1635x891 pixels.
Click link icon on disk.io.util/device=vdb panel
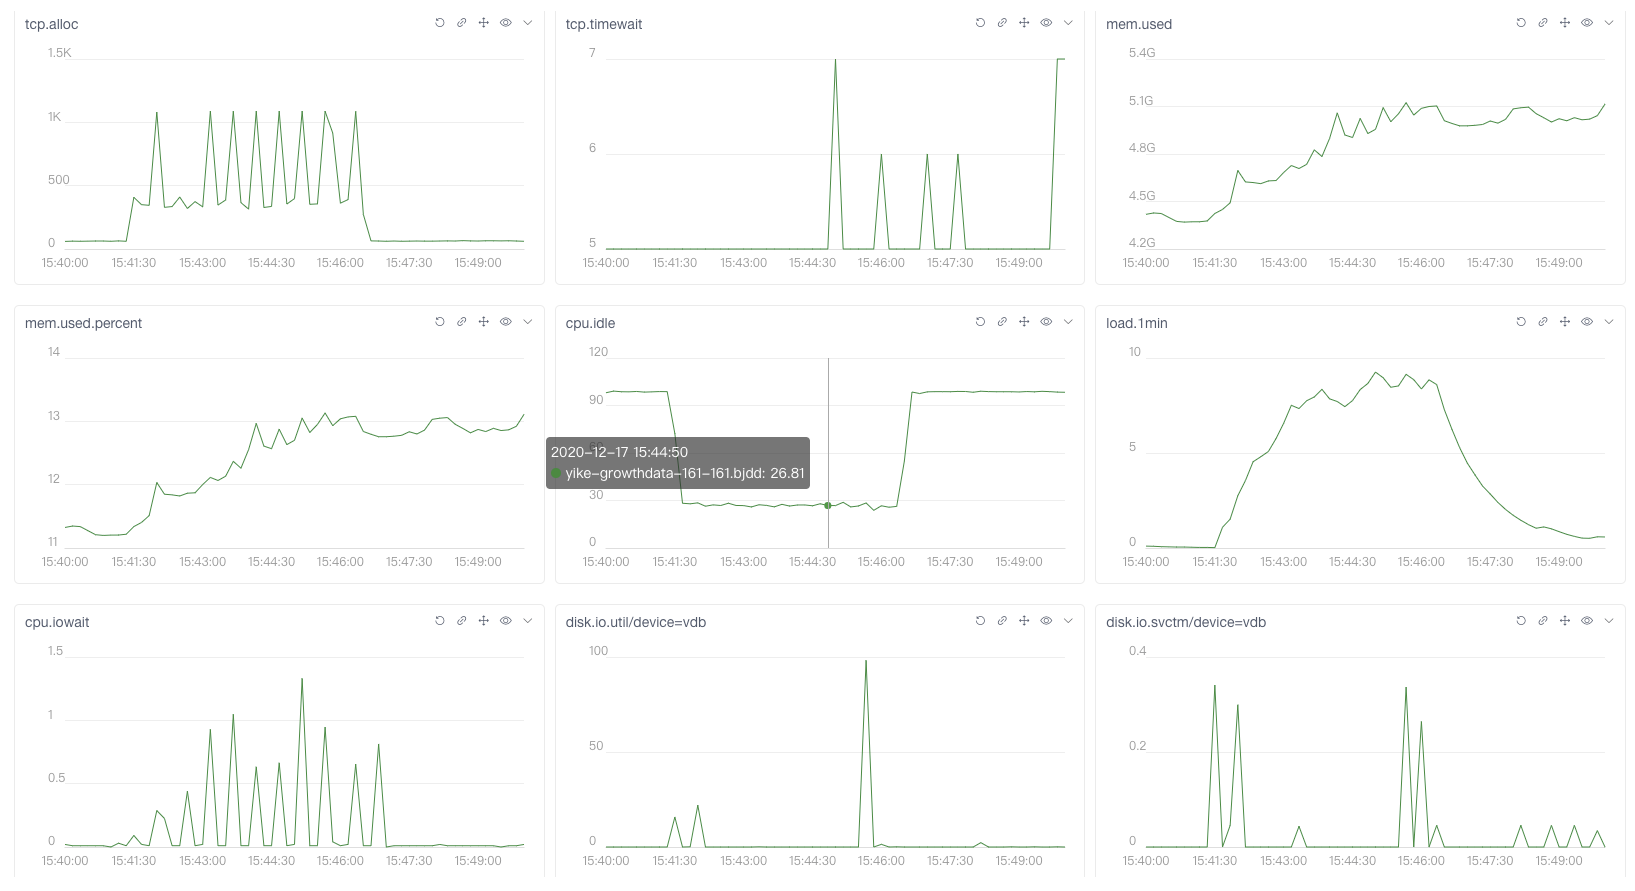point(1002,621)
